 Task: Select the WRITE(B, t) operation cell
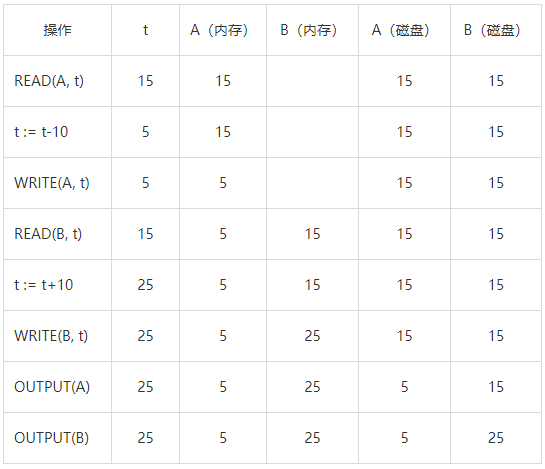pos(58,336)
